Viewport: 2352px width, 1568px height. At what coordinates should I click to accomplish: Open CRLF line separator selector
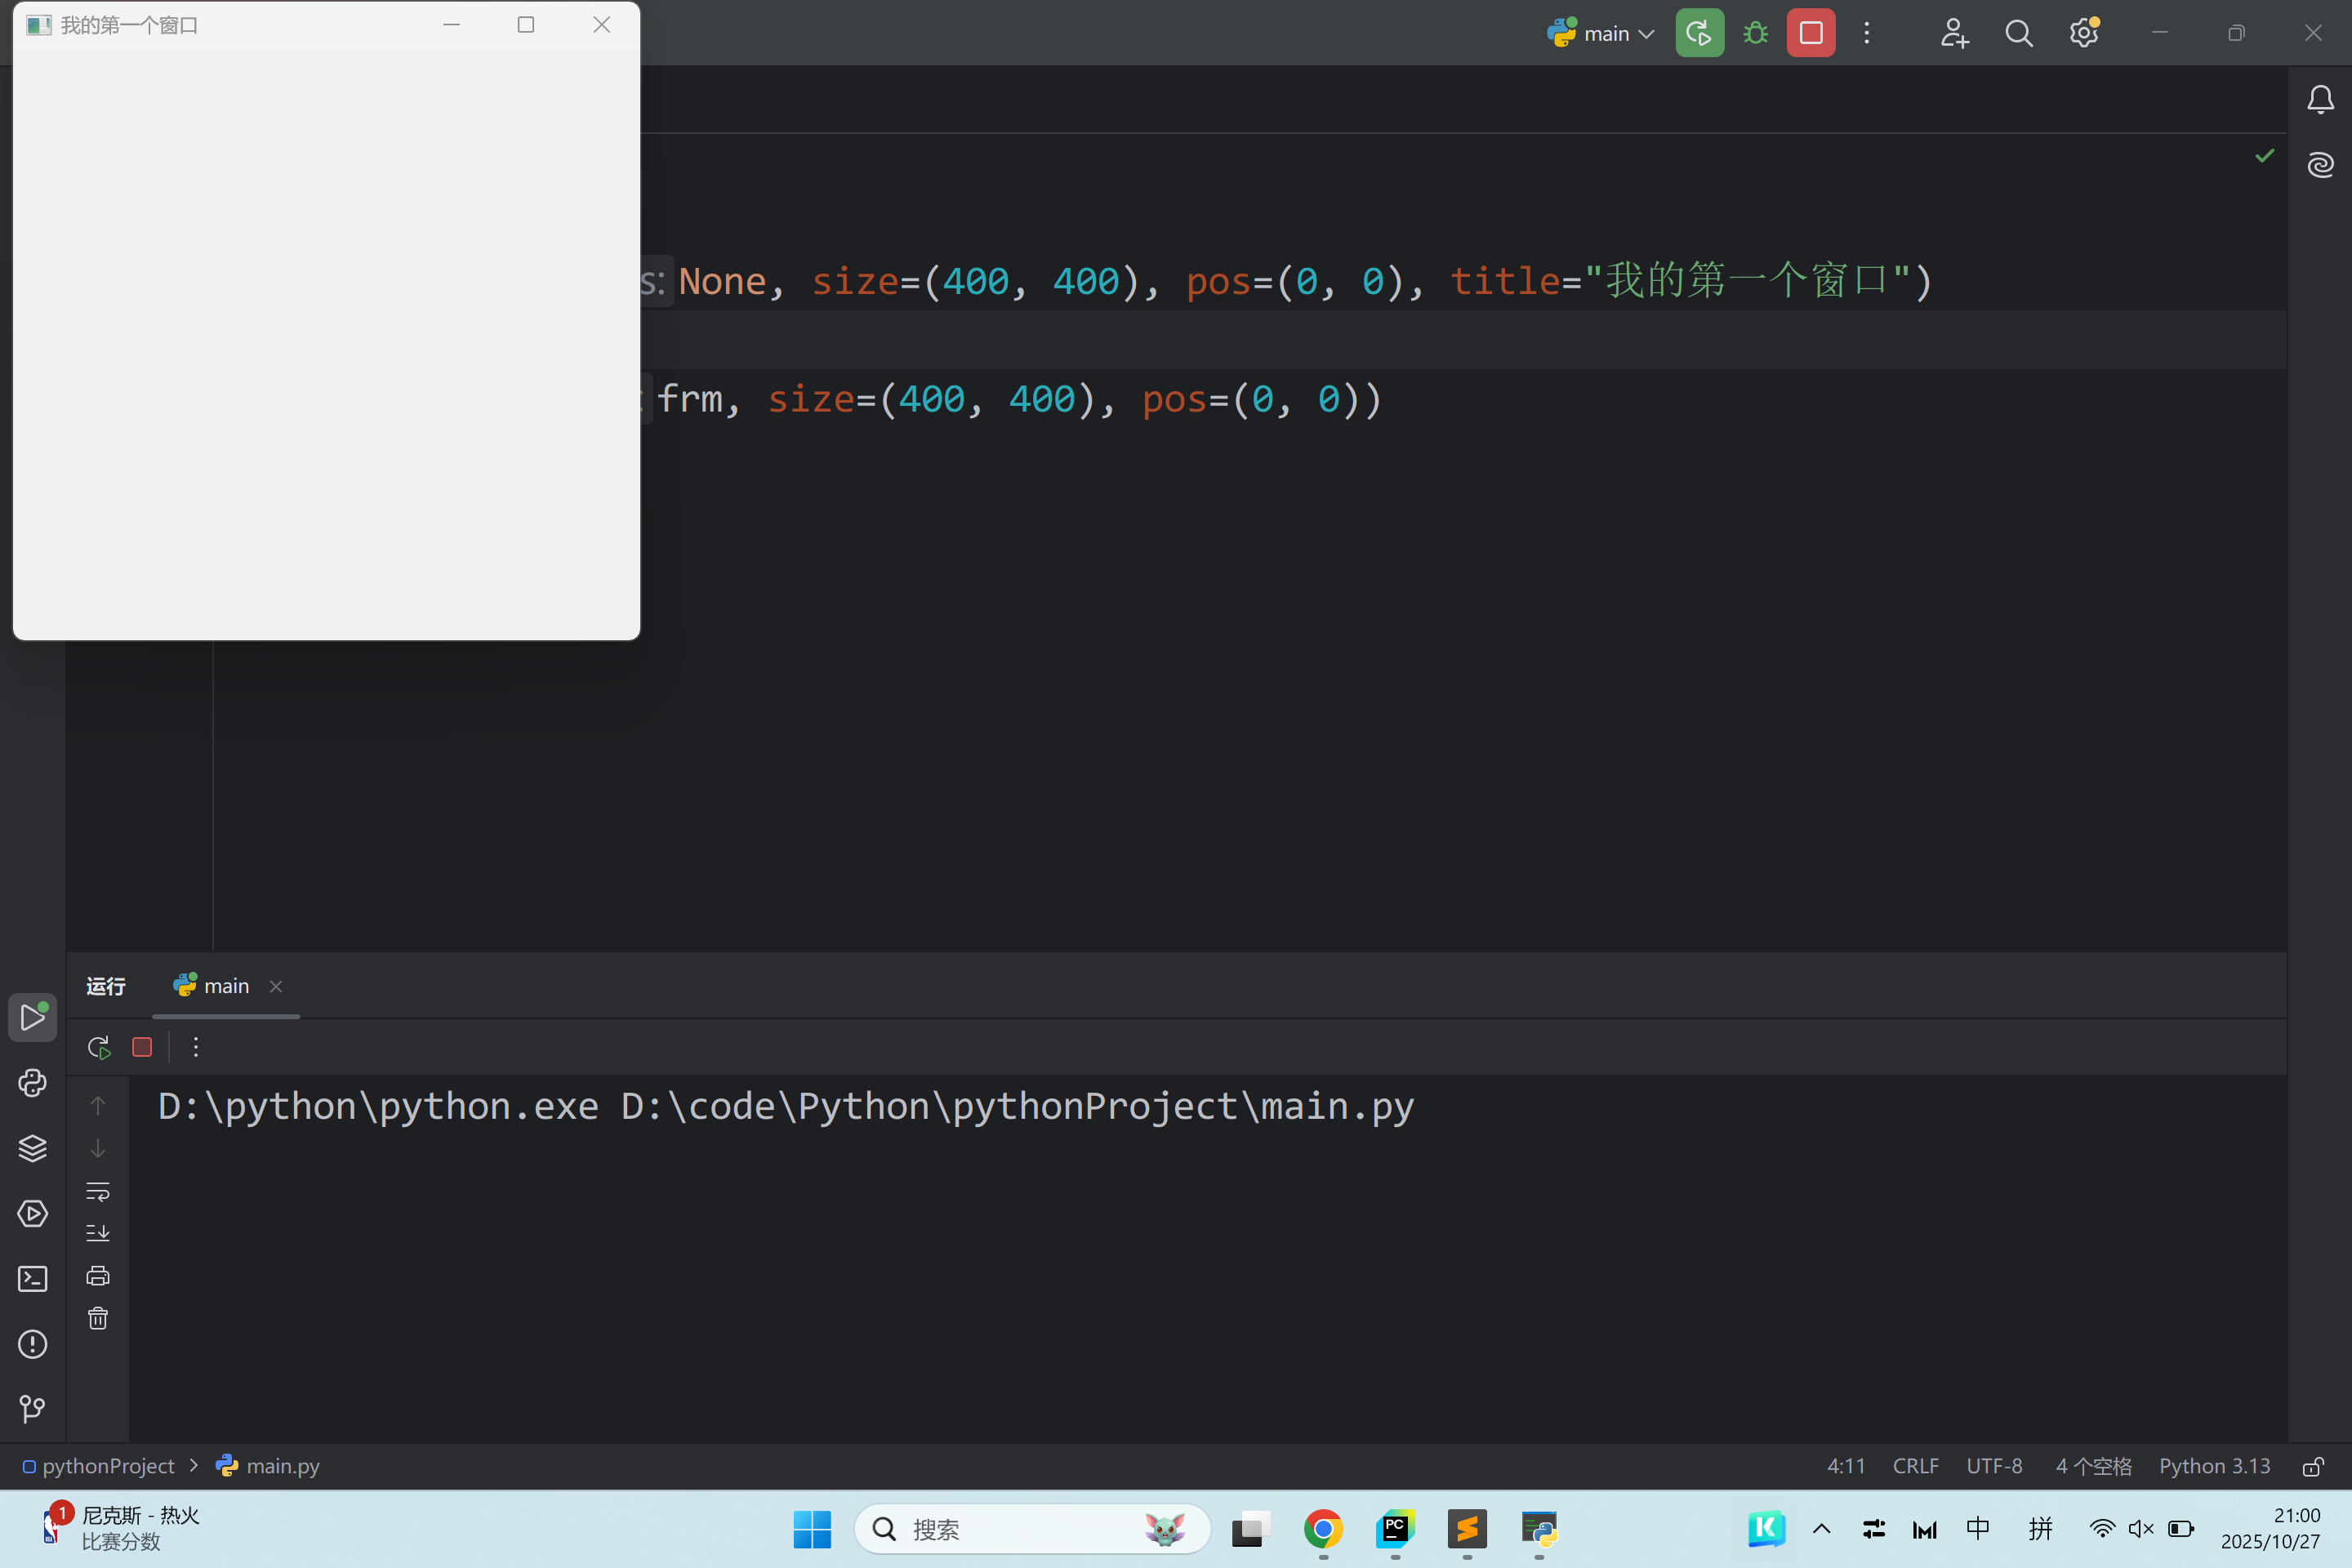[x=1915, y=1466]
